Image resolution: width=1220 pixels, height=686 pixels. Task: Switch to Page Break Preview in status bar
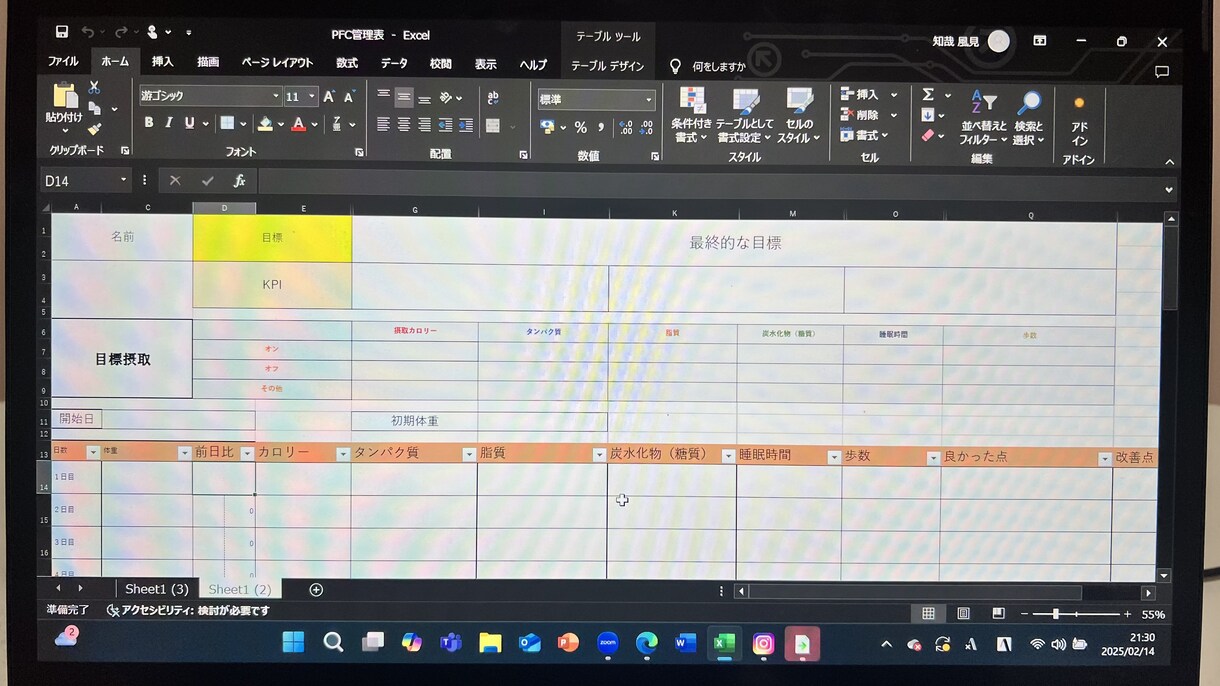point(998,614)
